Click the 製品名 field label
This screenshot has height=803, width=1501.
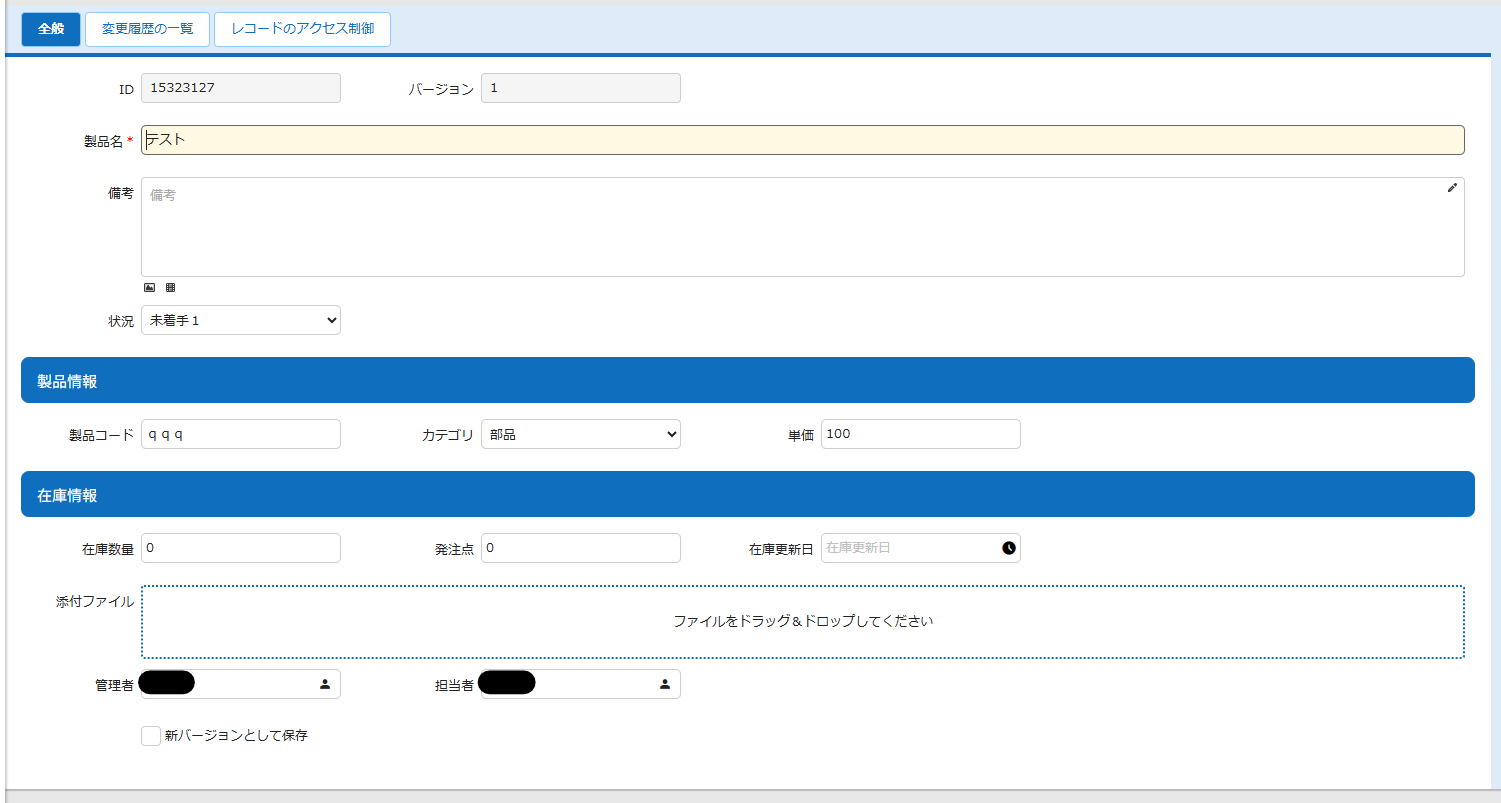(103, 142)
